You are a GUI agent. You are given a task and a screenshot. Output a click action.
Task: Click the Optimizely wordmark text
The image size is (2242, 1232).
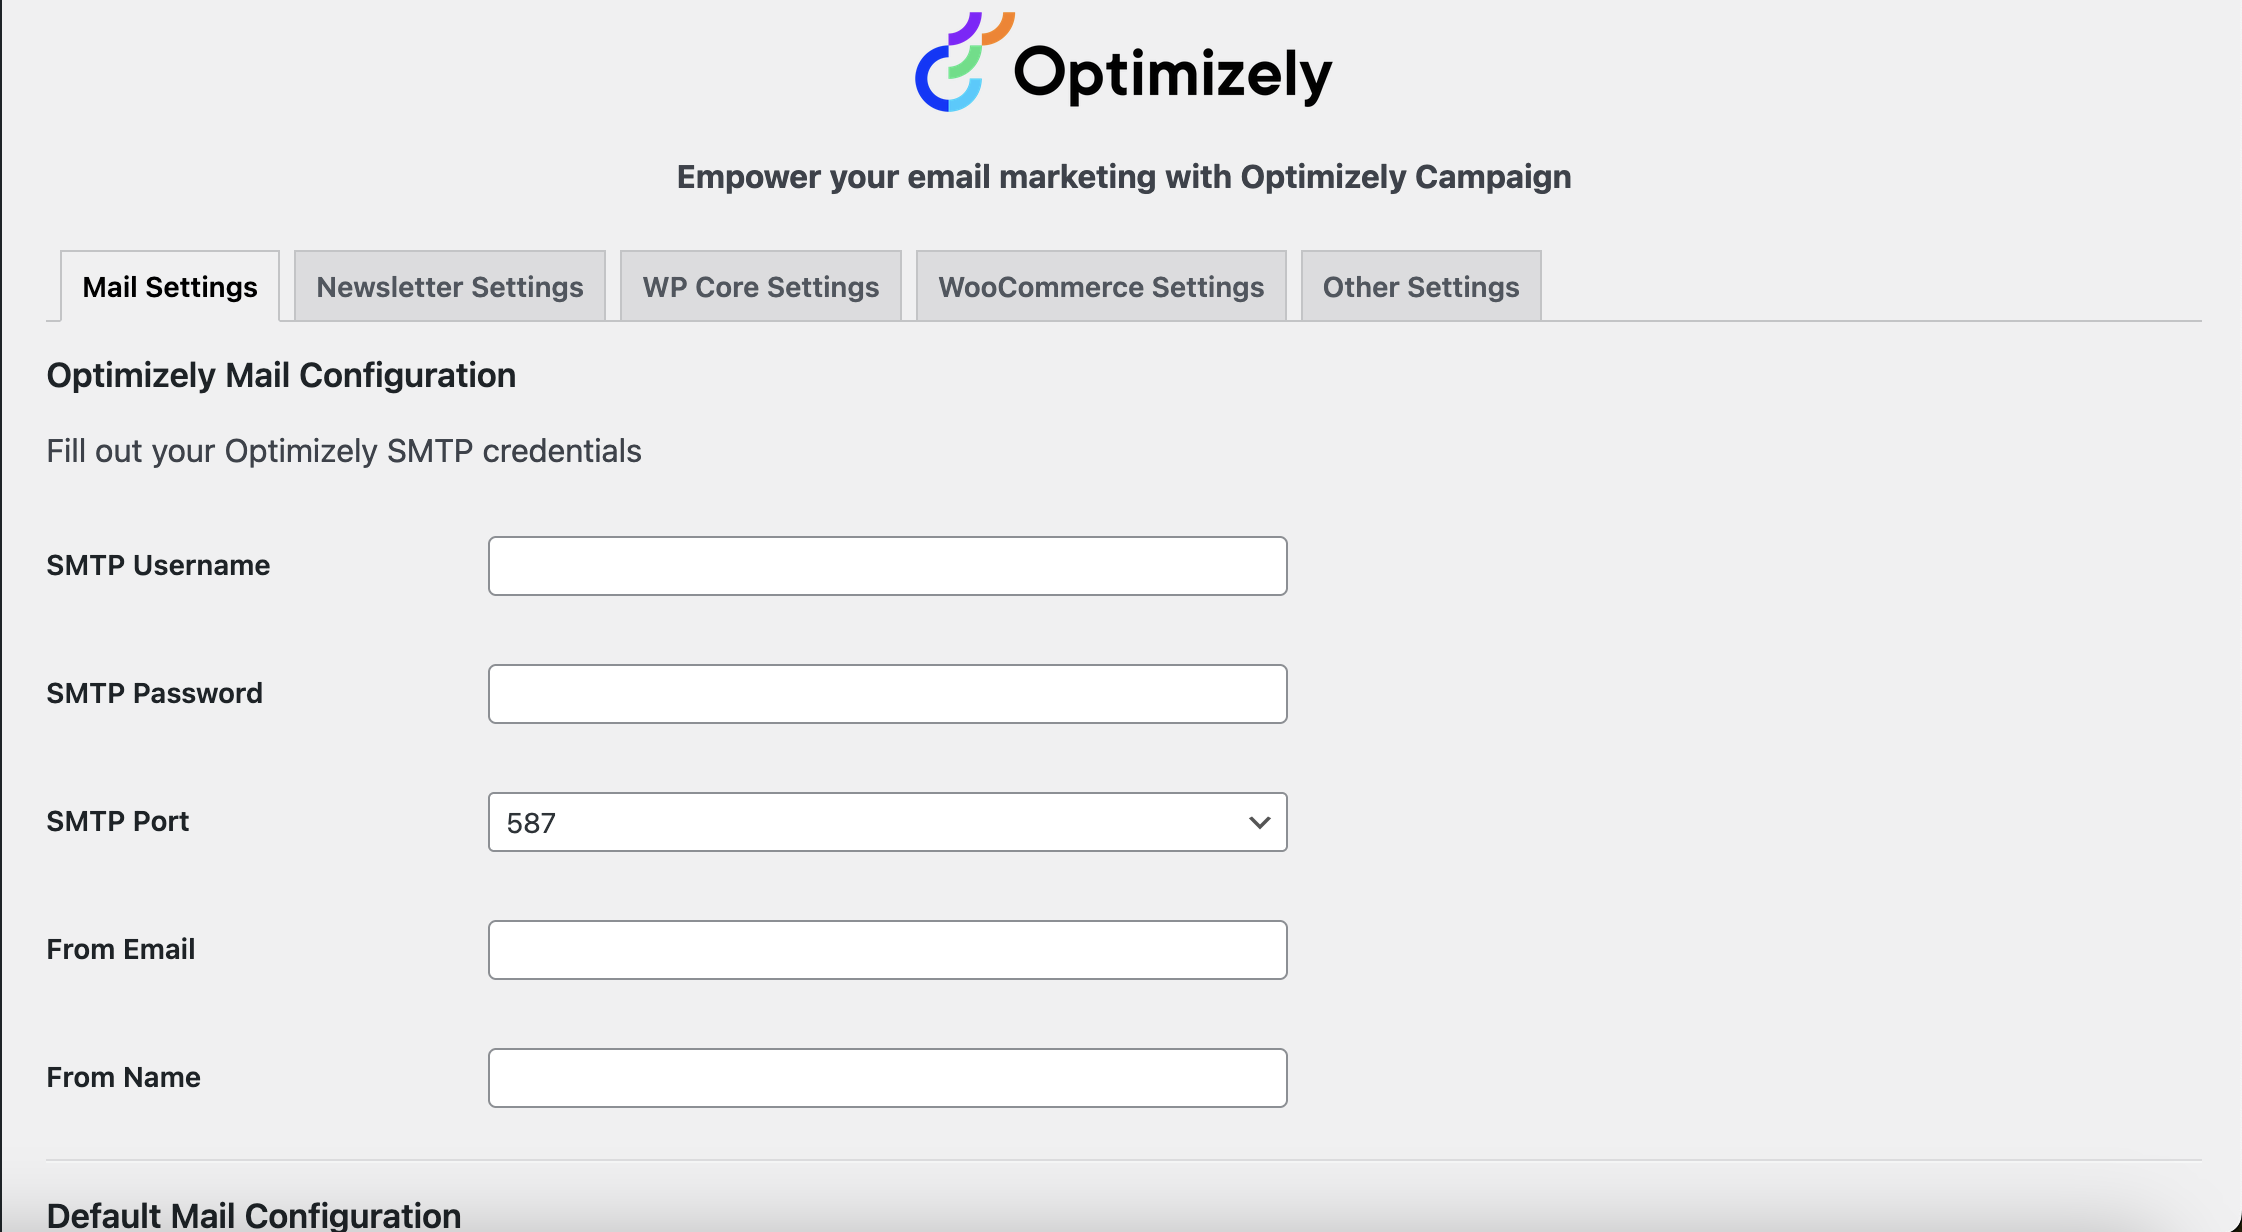(1173, 74)
